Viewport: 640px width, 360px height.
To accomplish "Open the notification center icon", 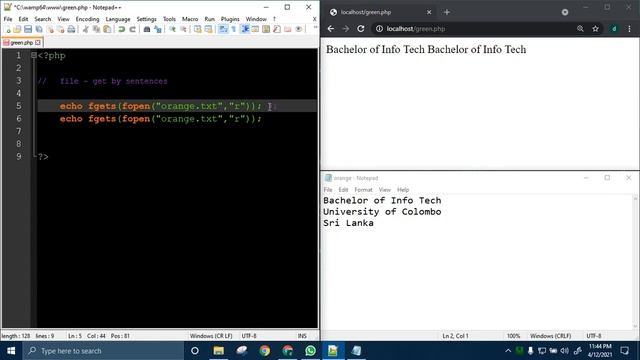I will click(624, 351).
